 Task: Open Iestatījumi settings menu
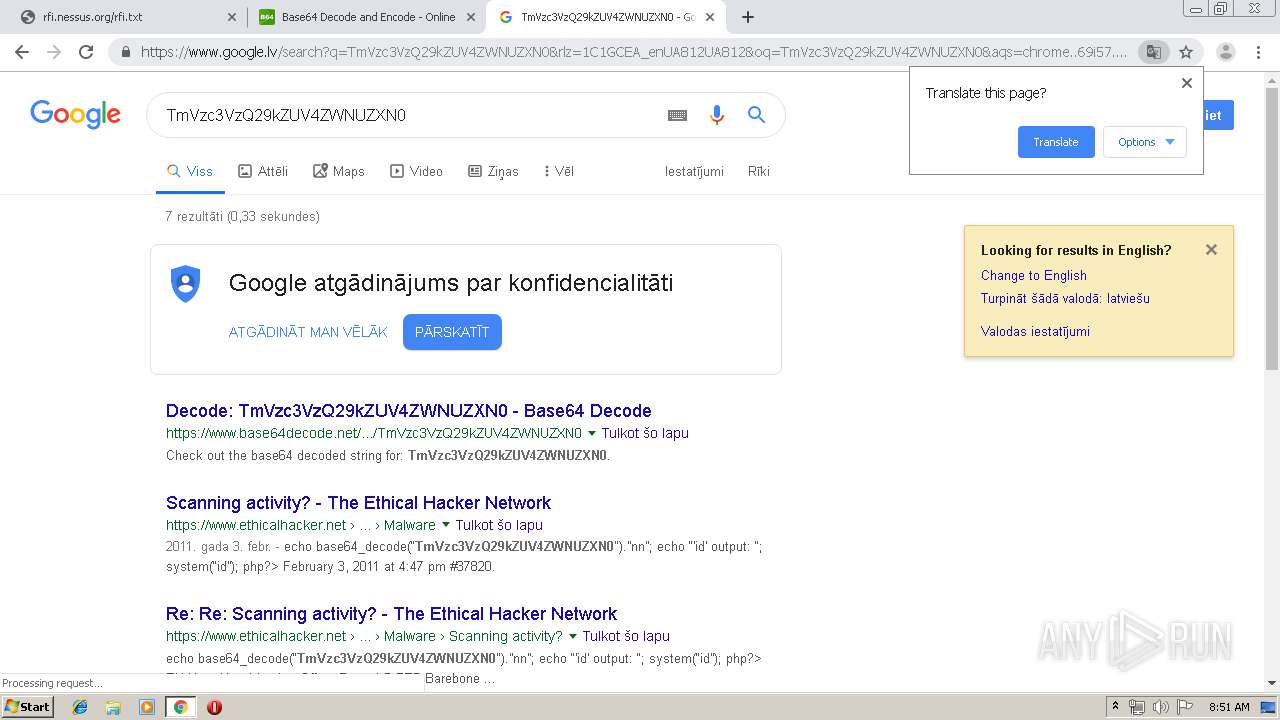[x=694, y=171]
